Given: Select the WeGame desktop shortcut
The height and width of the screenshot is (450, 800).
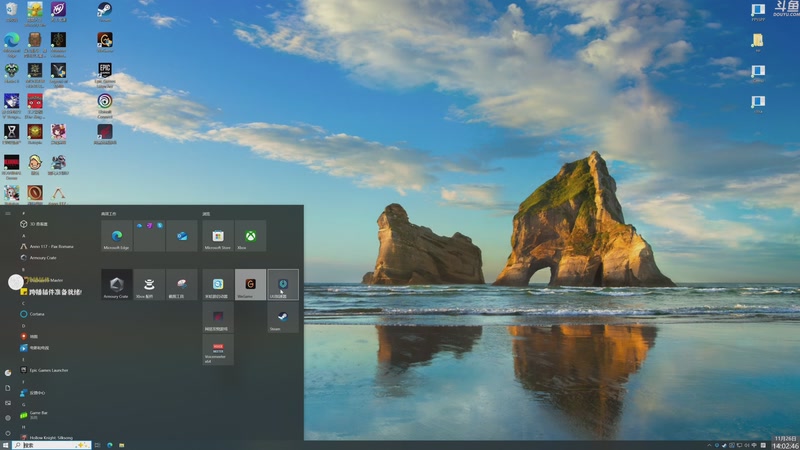Looking at the screenshot, I should point(105,43).
